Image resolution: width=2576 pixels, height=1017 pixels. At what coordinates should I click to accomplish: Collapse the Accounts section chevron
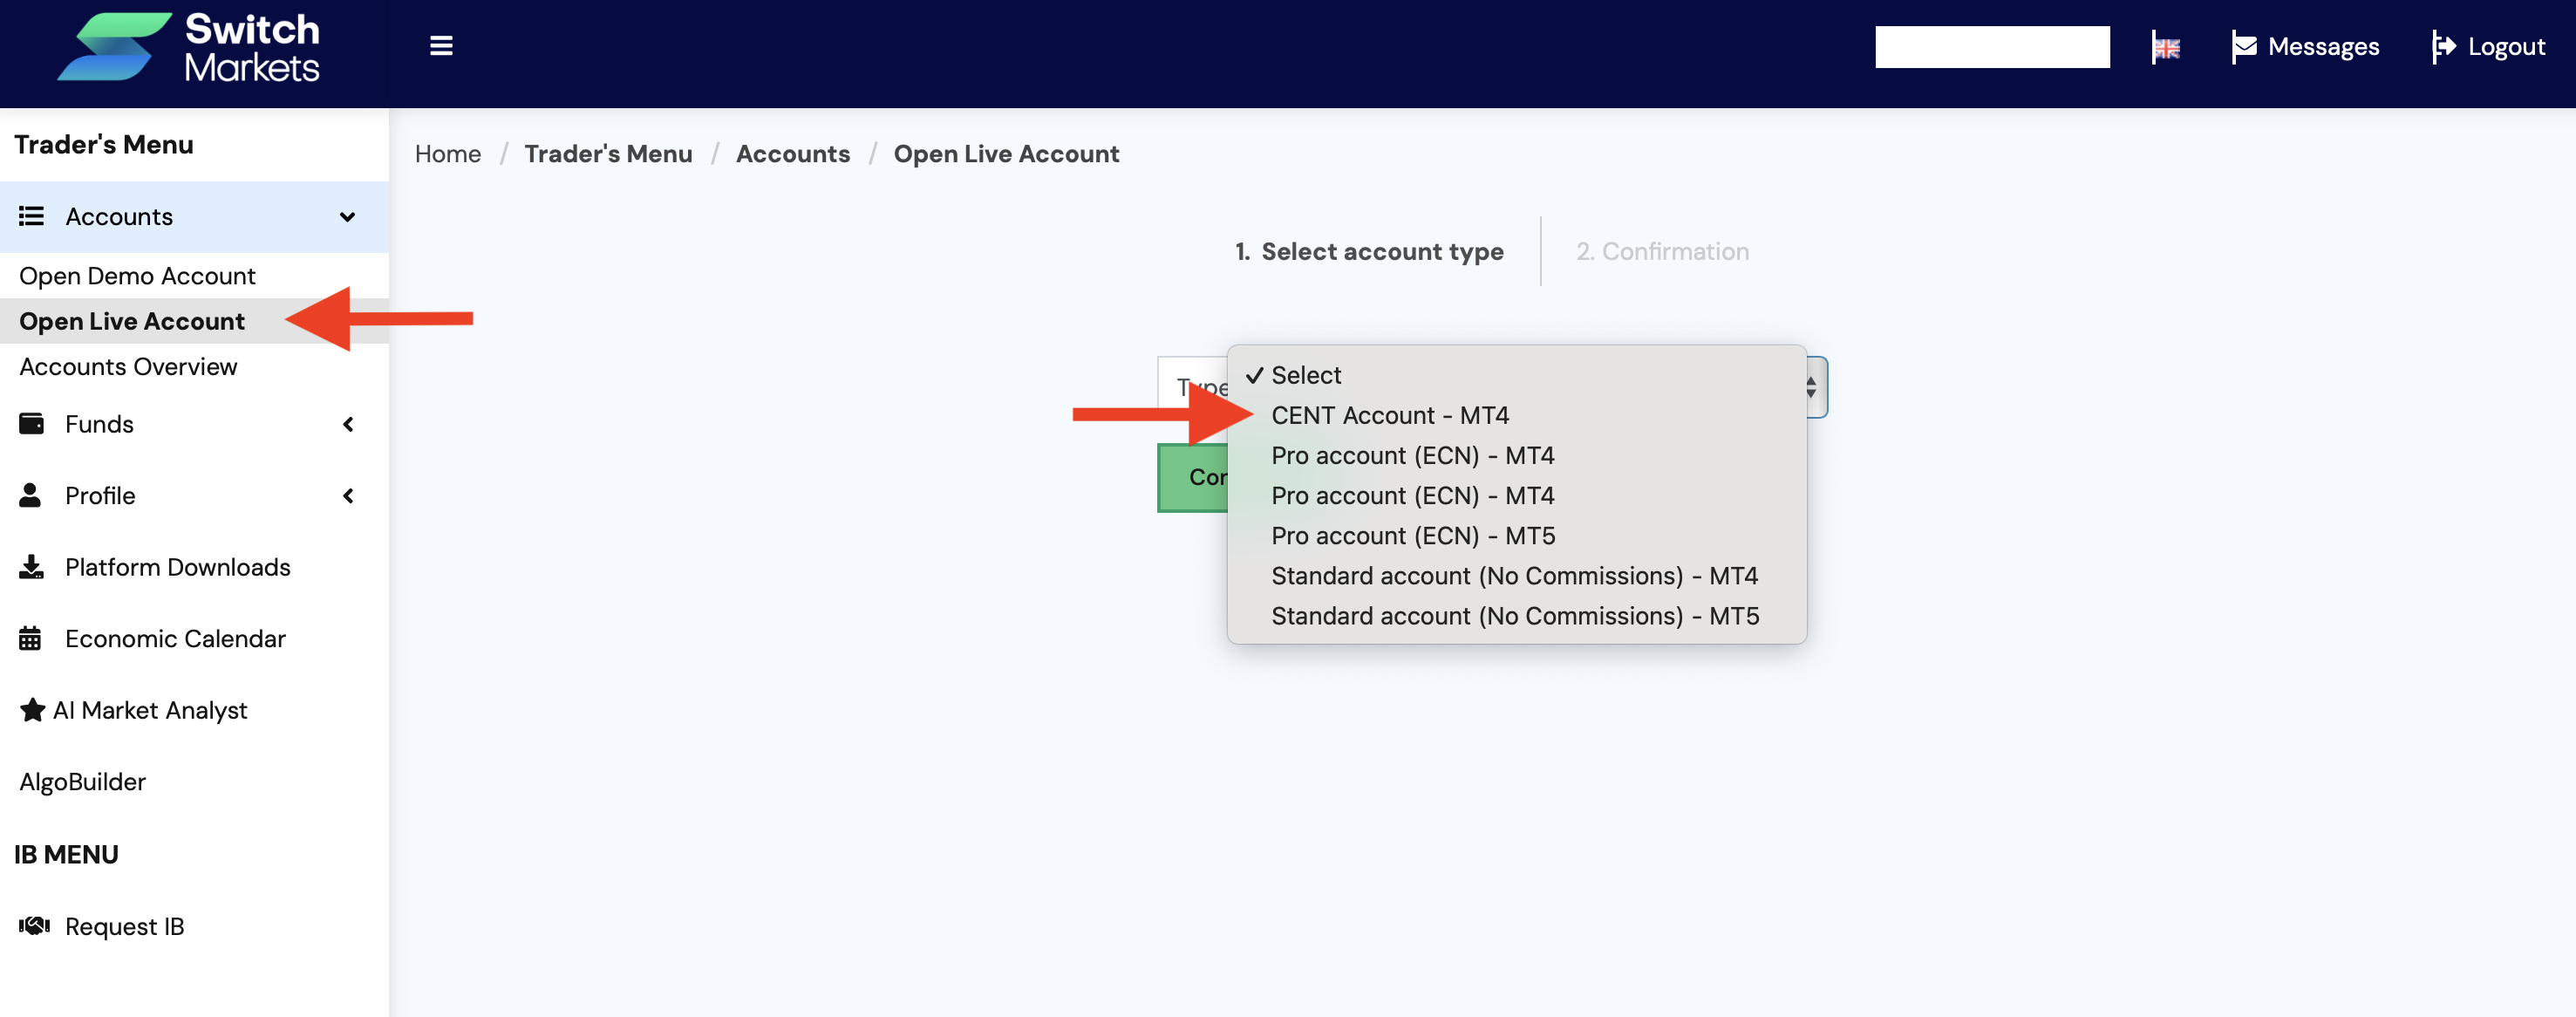click(x=347, y=216)
